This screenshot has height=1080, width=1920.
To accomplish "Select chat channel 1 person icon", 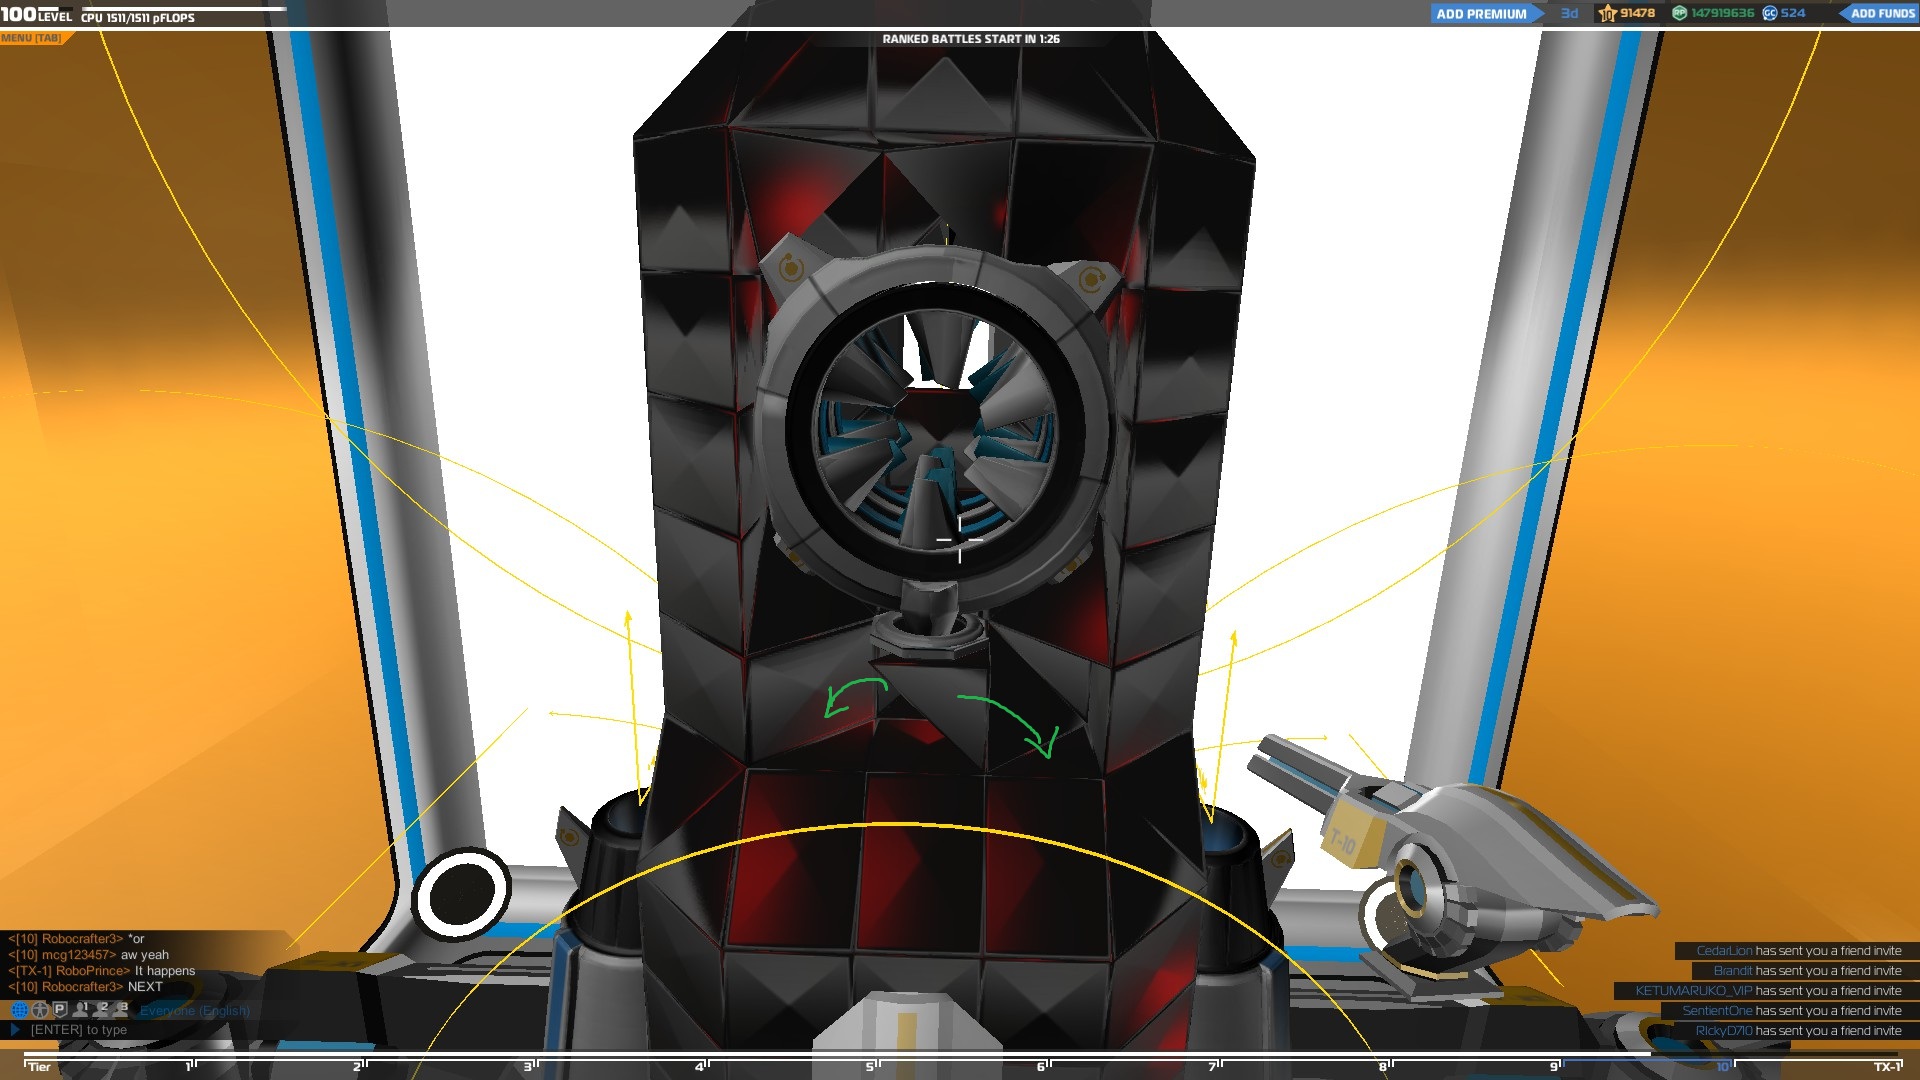I will (81, 1009).
